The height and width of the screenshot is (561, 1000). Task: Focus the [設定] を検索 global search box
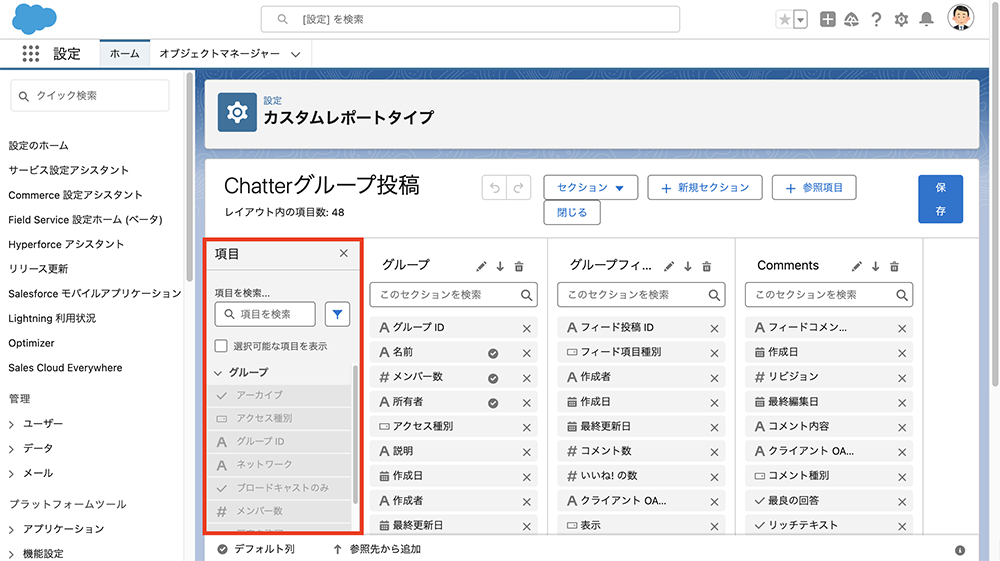click(x=470, y=19)
